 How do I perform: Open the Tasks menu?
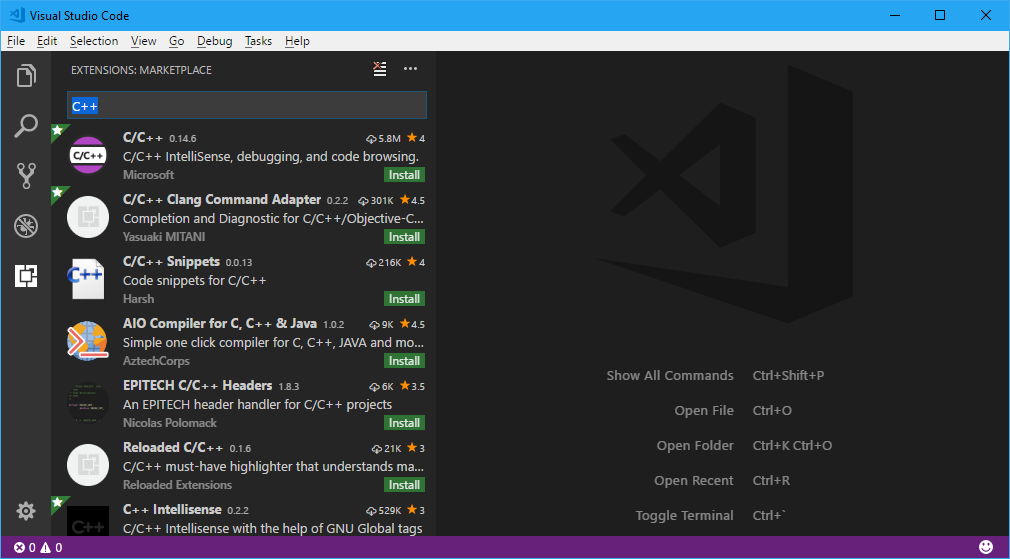(x=258, y=41)
